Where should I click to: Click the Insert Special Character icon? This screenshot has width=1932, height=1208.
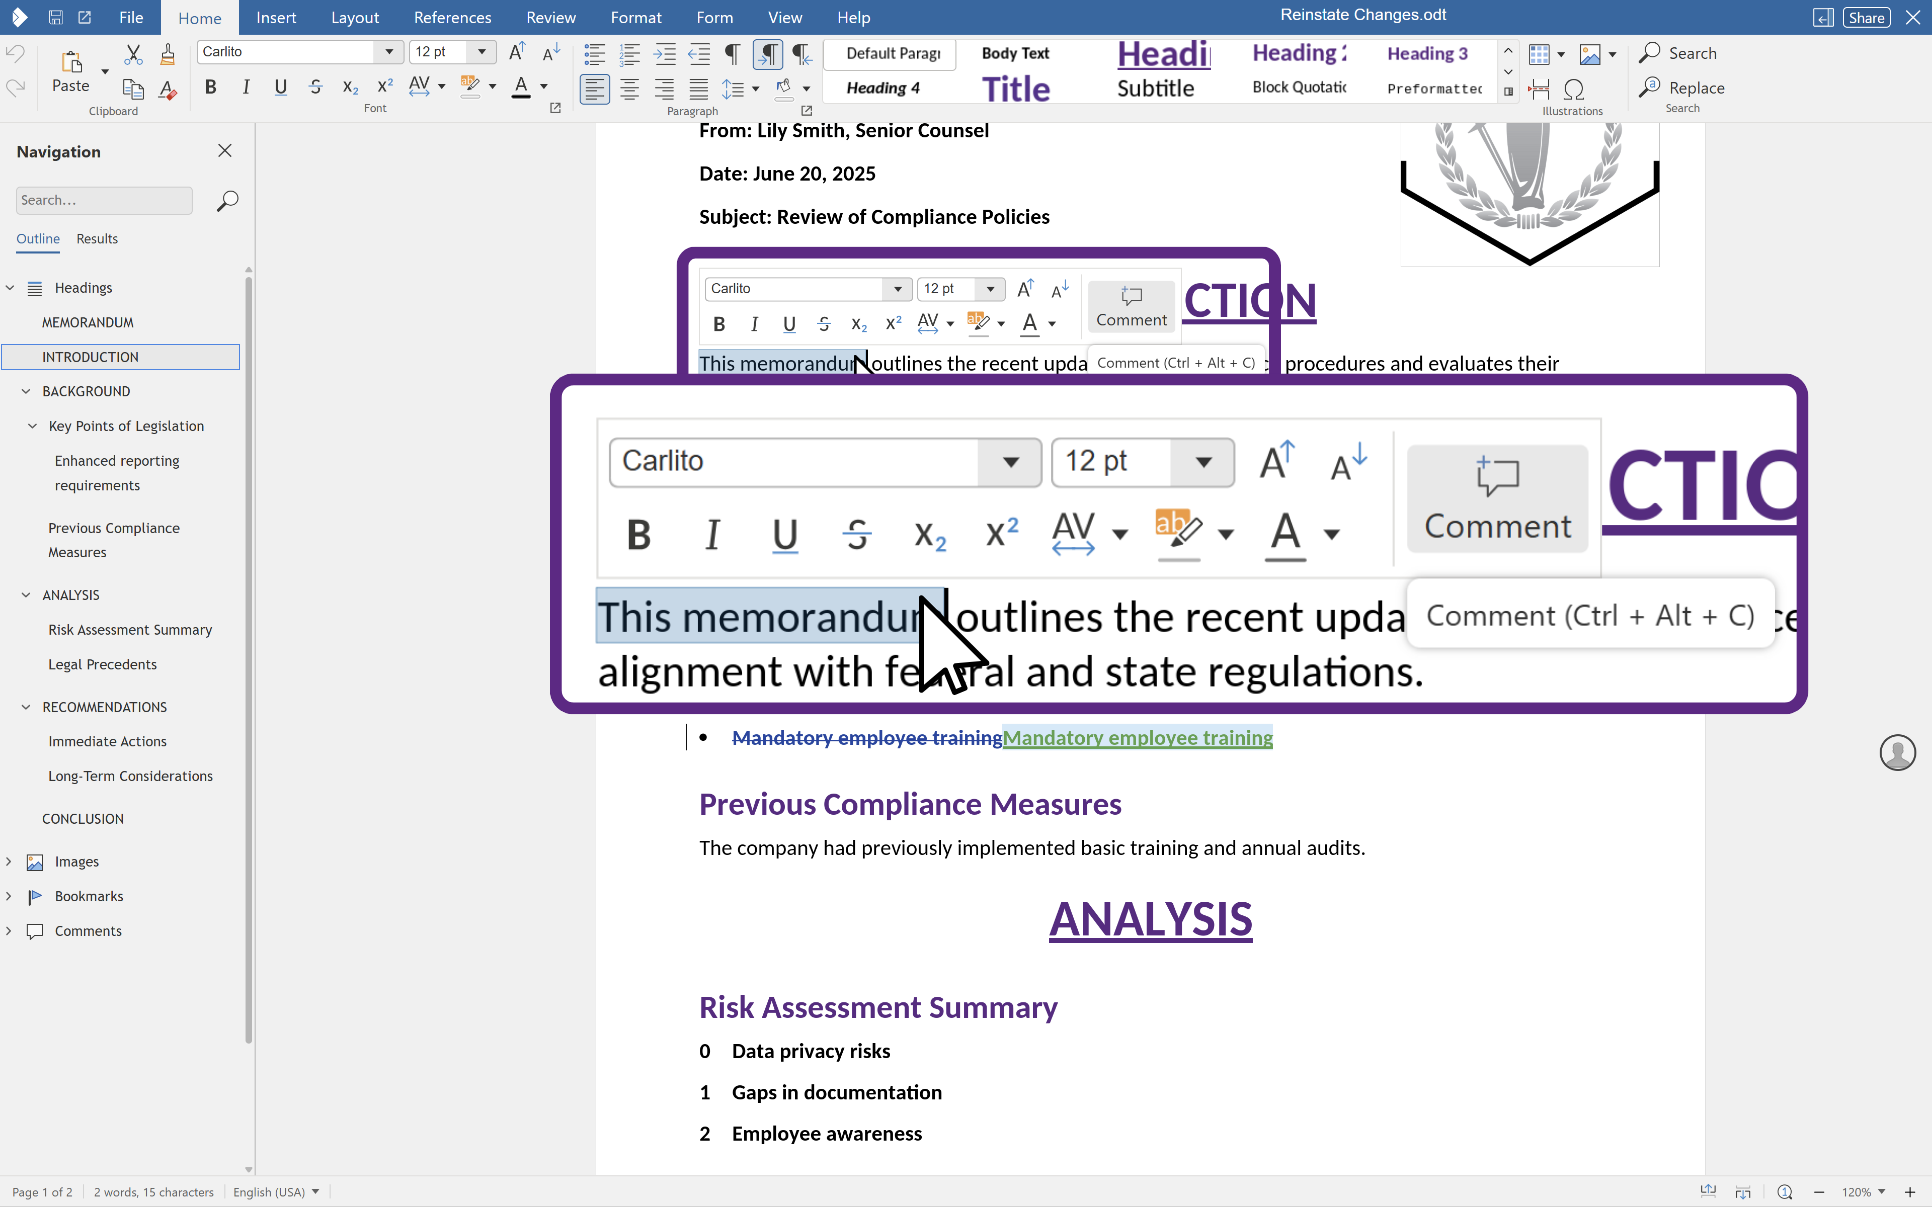coord(1574,89)
